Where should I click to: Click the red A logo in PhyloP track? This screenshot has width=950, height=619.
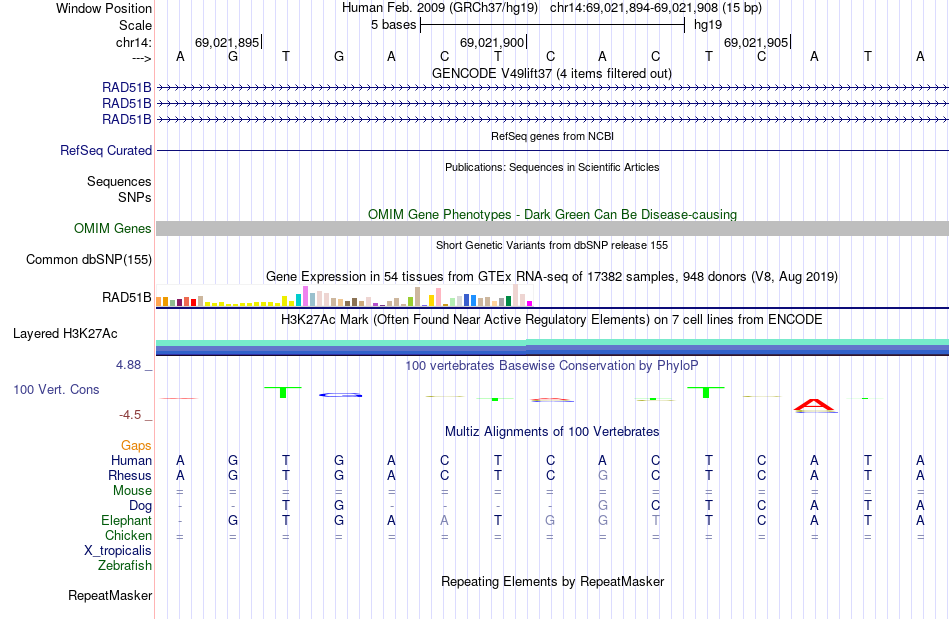coord(815,406)
